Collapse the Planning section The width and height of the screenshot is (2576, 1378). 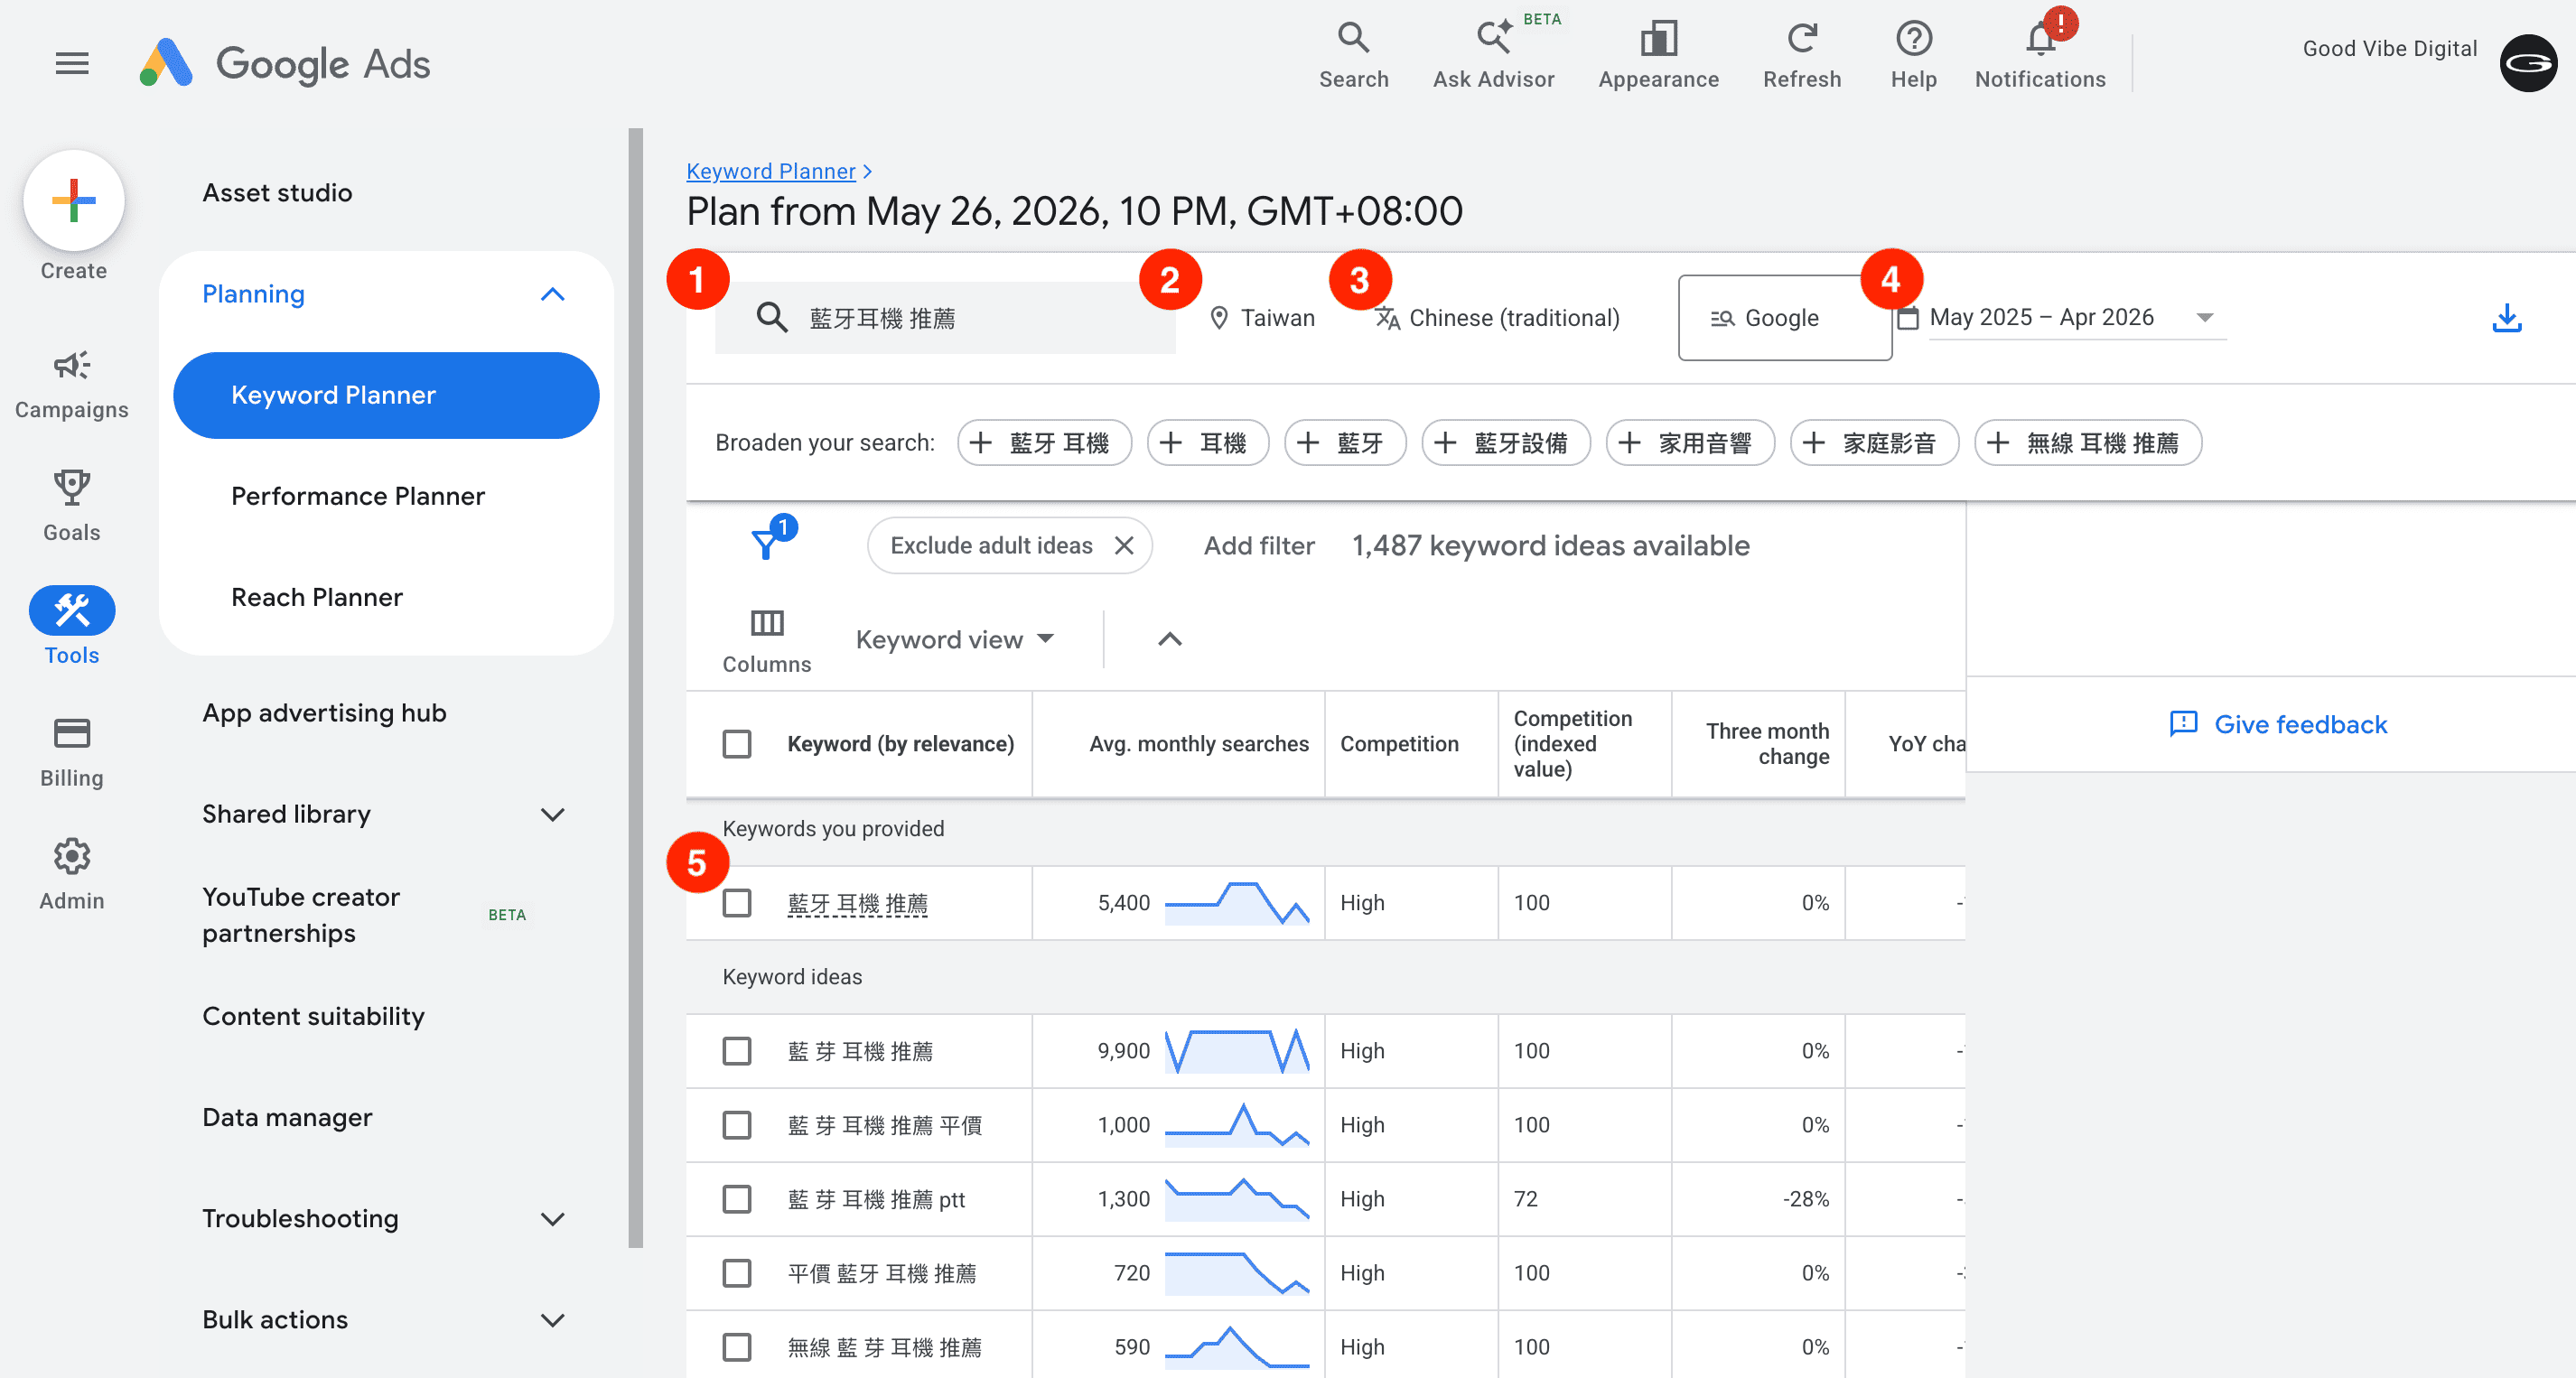click(552, 294)
